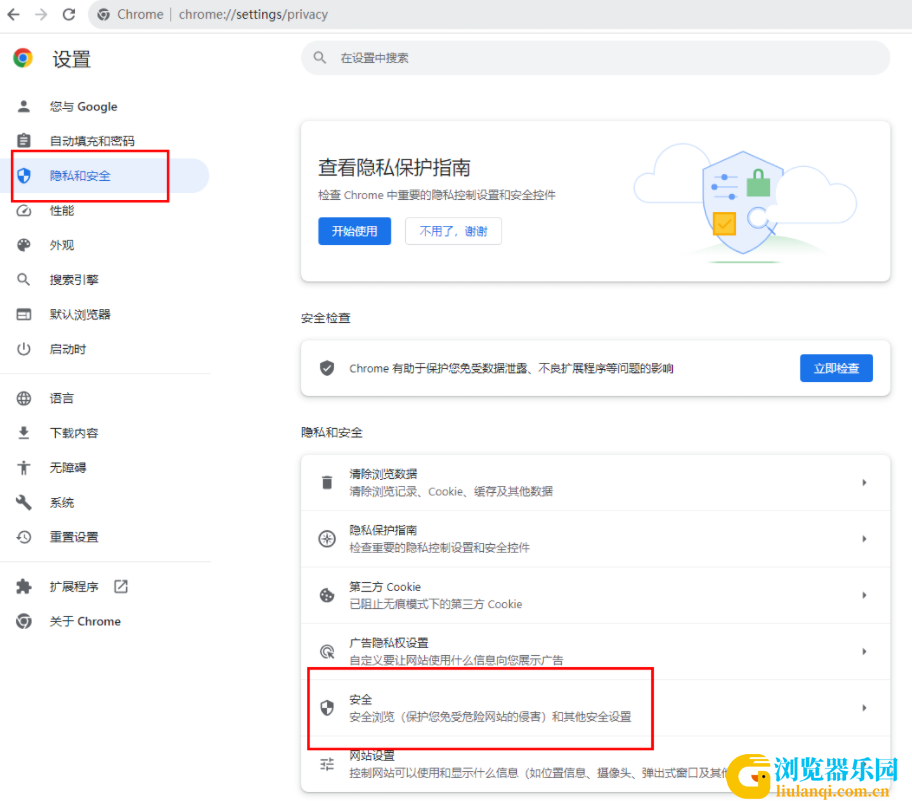The width and height of the screenshot is (912, 801).
Task: Open 隐私保护指南 row in the list
Action: (x=596, y=539)
